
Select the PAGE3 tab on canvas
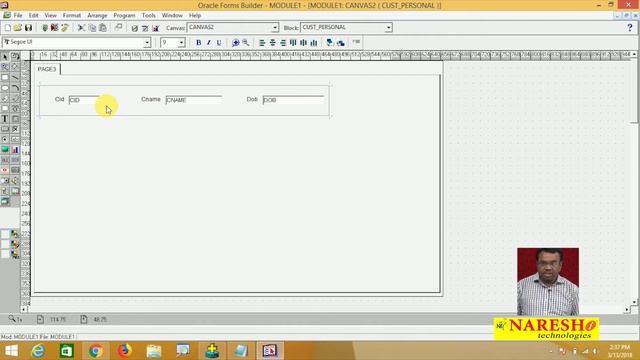(47, 69)
